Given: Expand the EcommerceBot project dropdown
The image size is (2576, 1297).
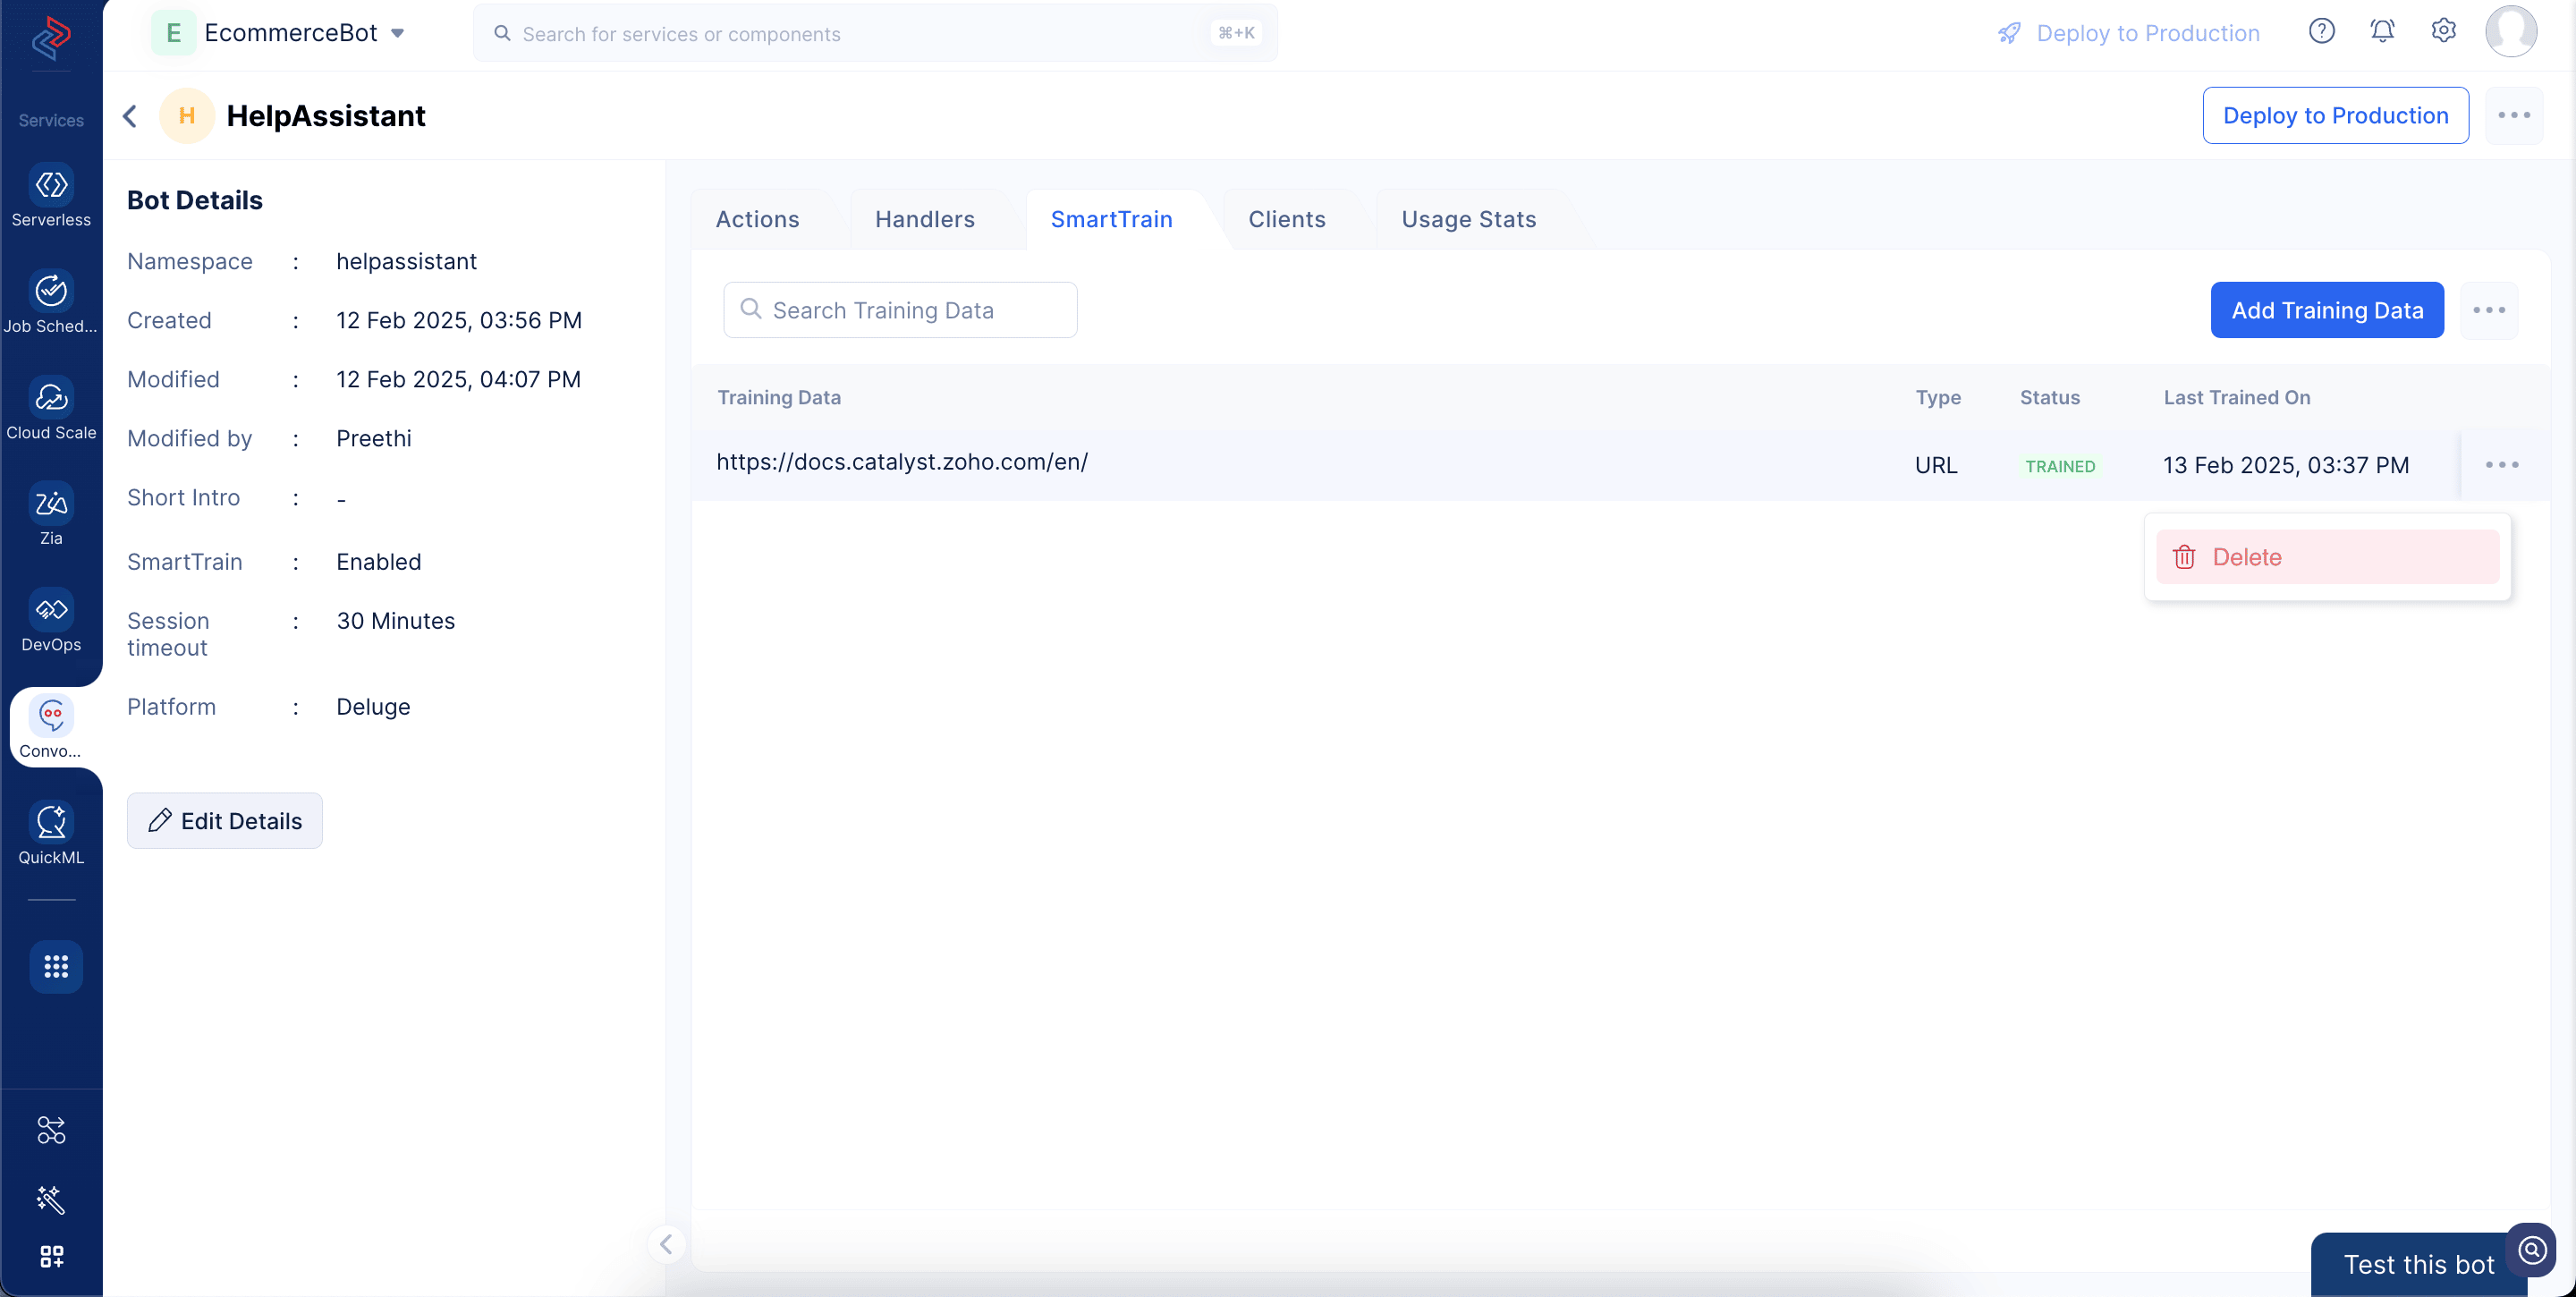Looking at the screenshot, I should tap(398, 33).
